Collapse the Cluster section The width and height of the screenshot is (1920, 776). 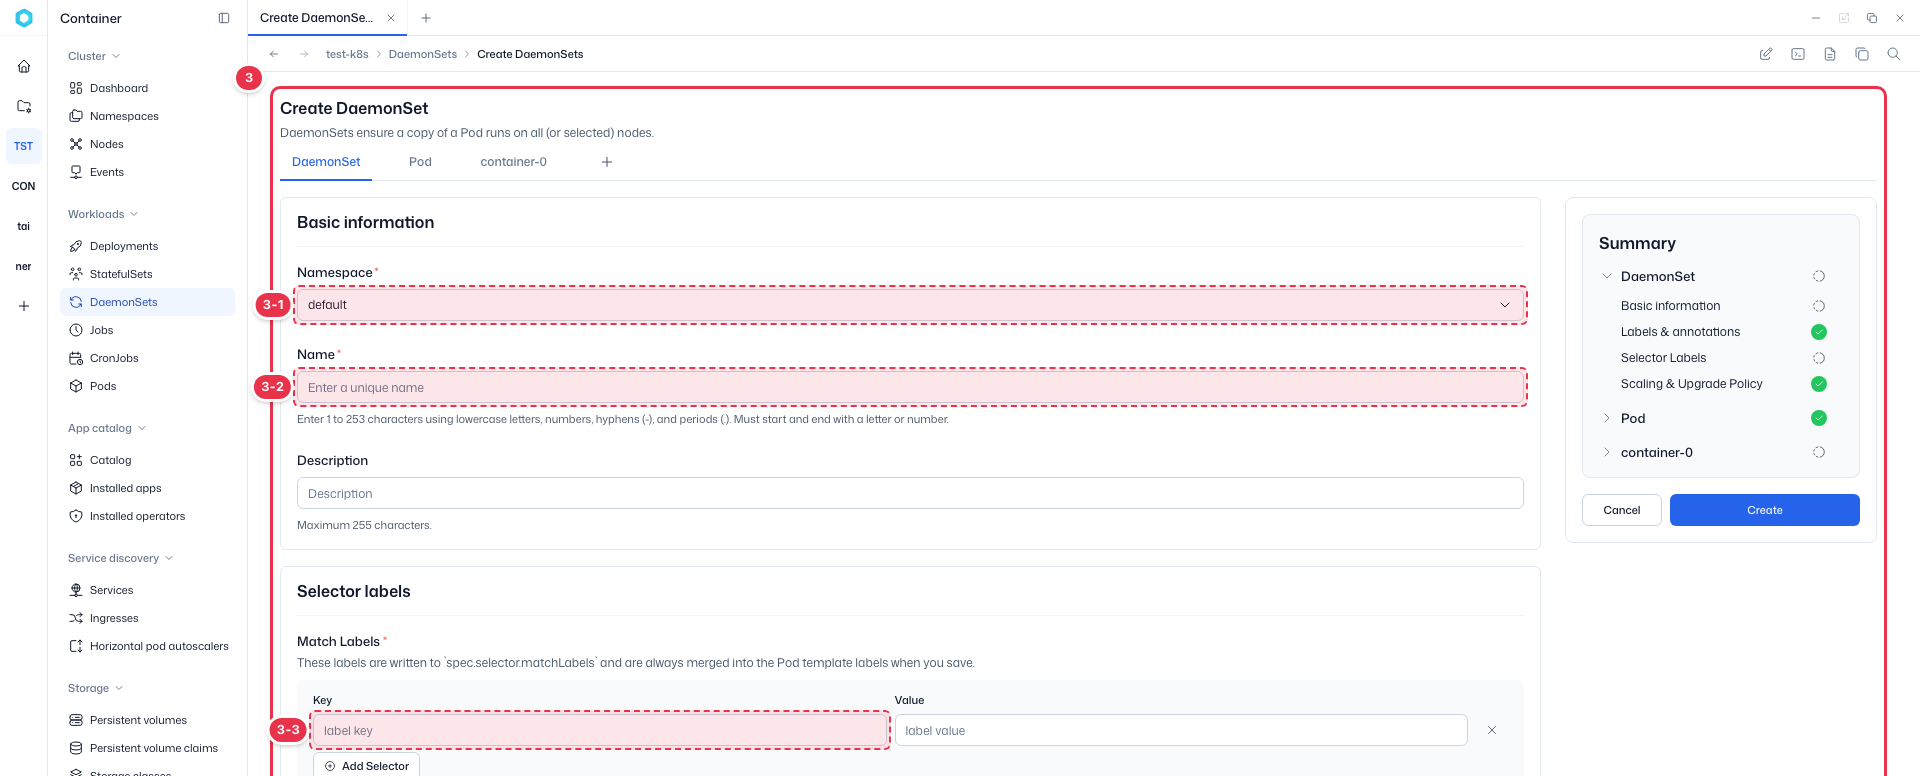[94, 56]
